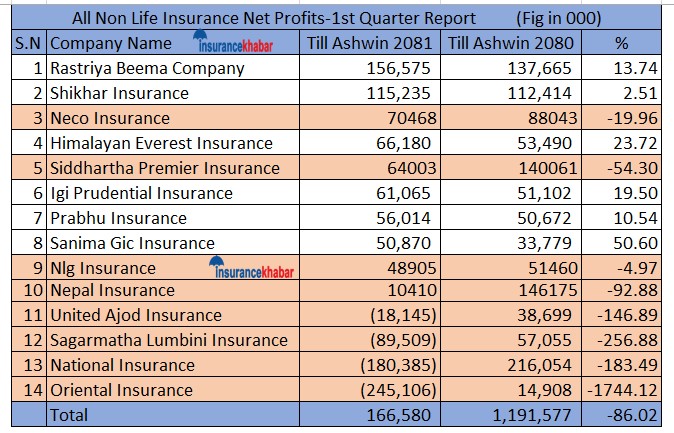Screen dimensions: 674x433
Task: Click the Company Name column header
Action: tap(110, 44)
